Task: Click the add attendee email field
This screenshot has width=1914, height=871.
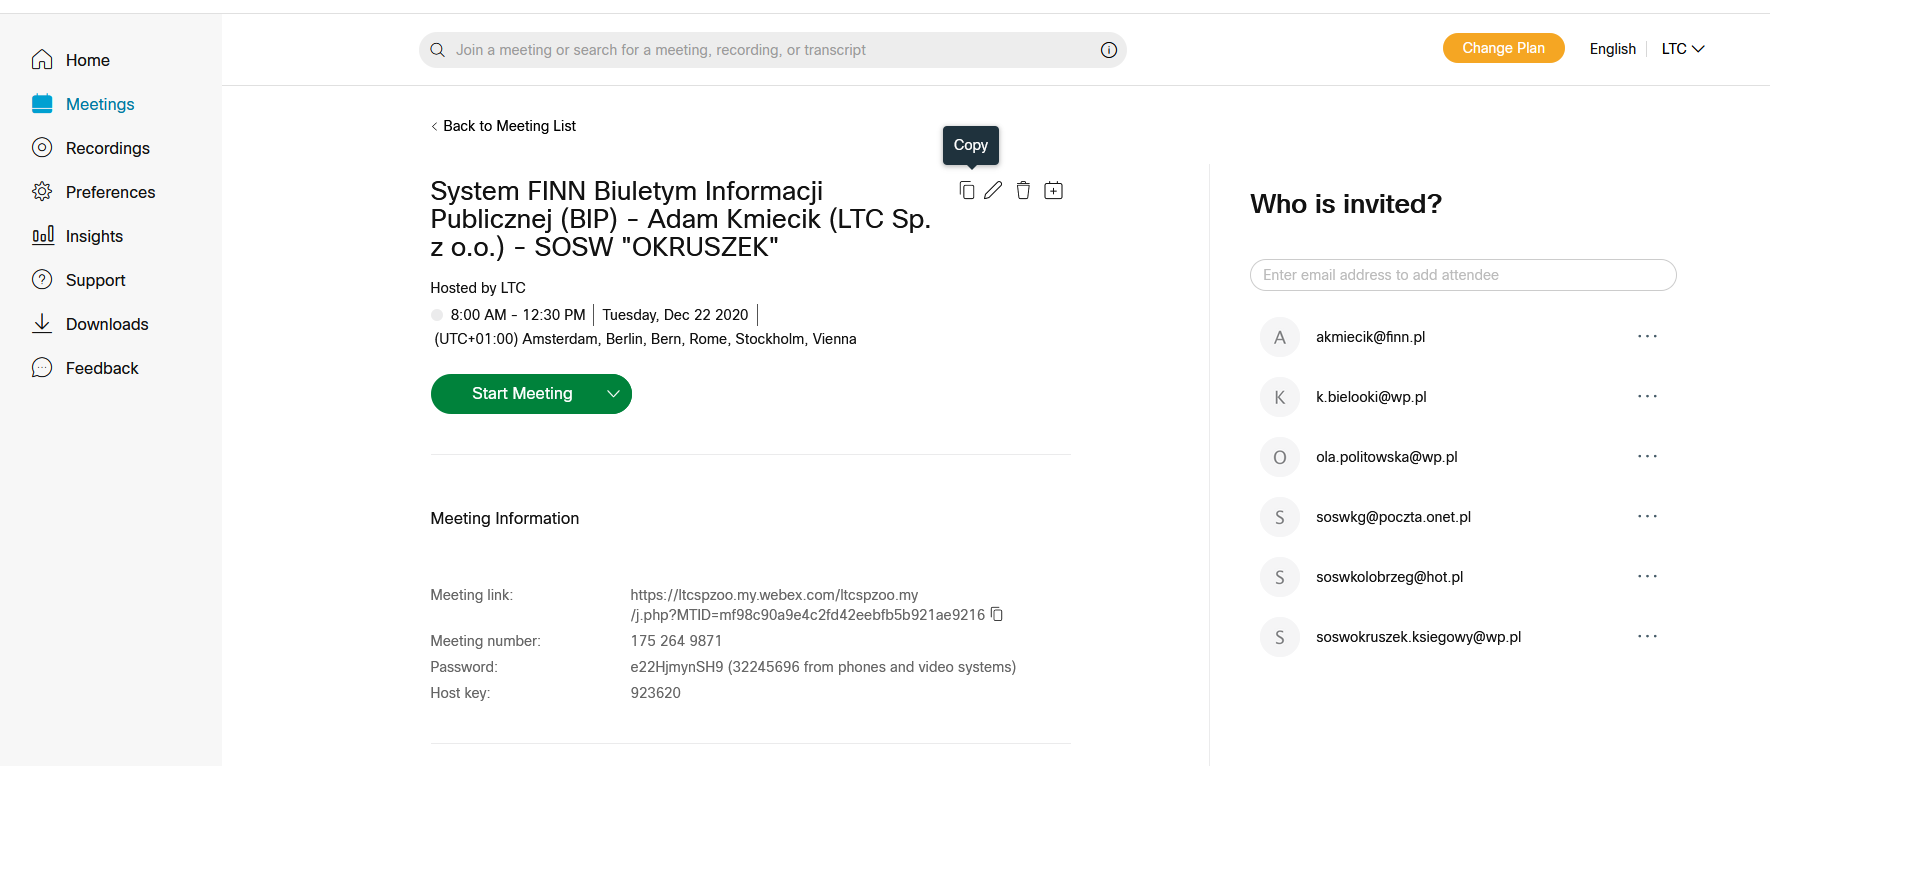Action: [1462, 275]
